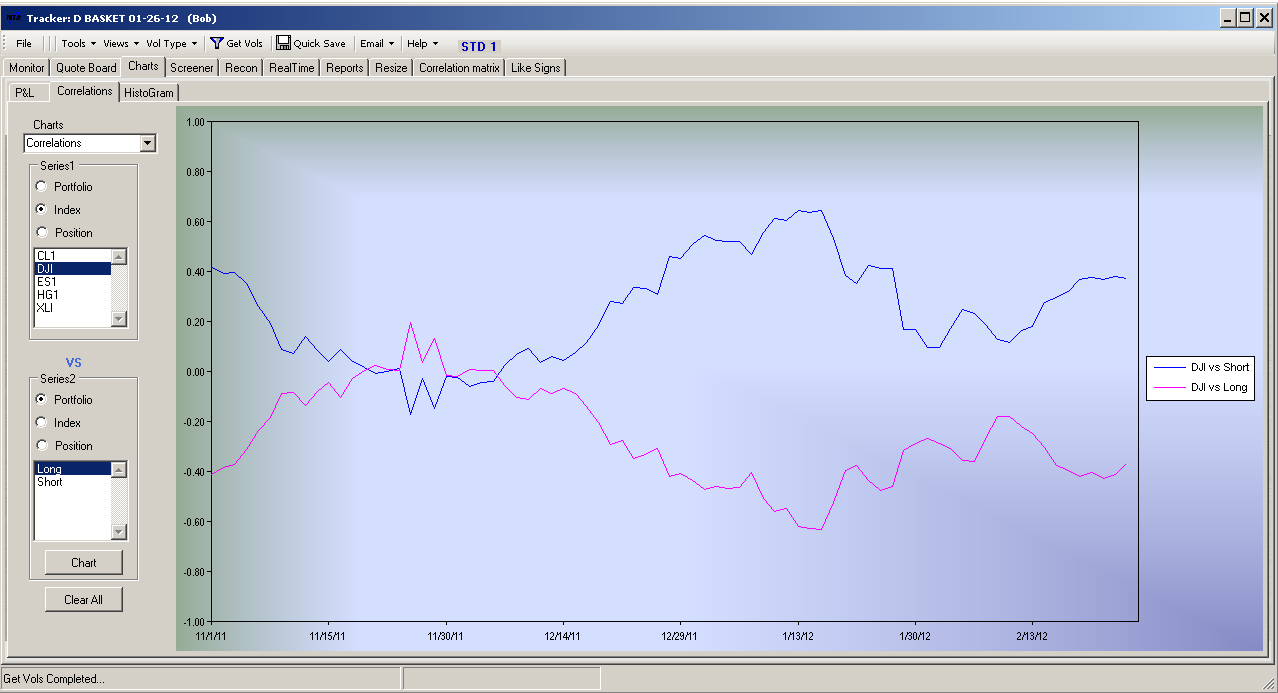Close the Tracker window
The image size is (1278, 693).
coord(1264,18)
